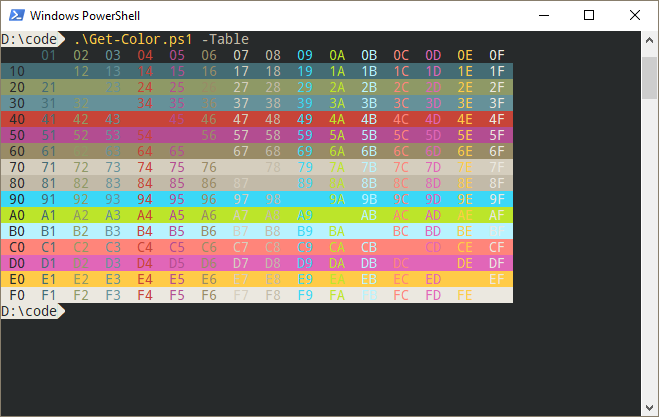659x417 pixels.
Task: Click table cell '8B'
Action: [x=369, y=183]
